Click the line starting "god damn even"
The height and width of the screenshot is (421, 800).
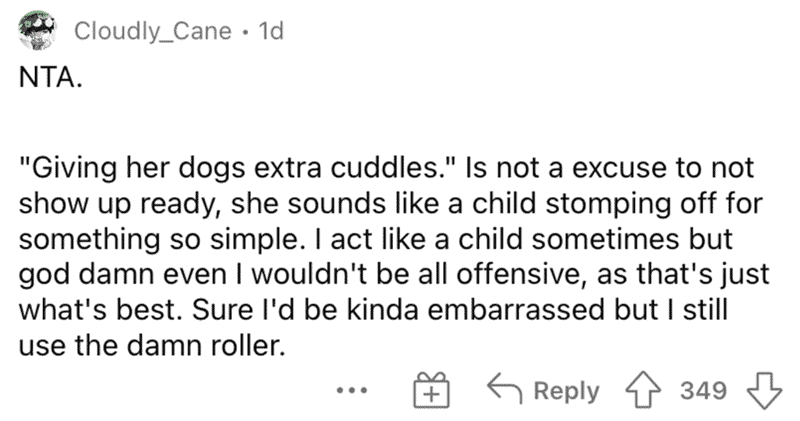click(394, 274)
